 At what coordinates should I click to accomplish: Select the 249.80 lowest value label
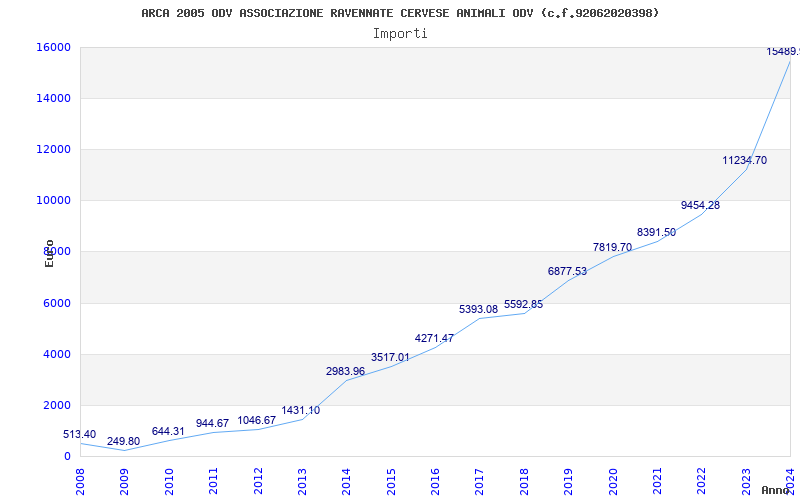click(x=123, y=441)
